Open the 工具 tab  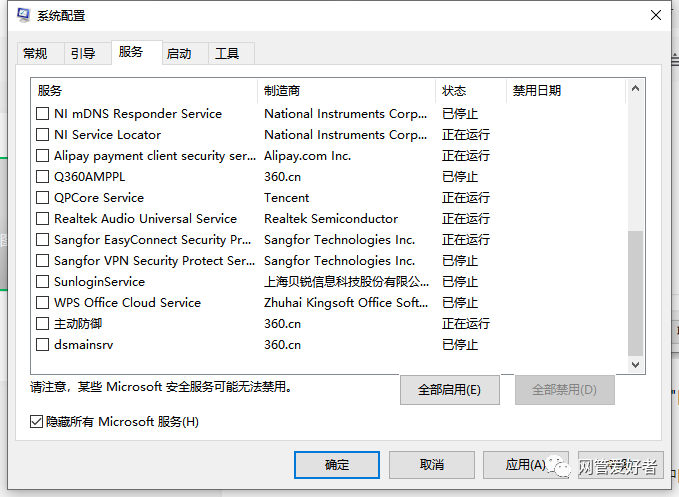[x=227, y=54]
